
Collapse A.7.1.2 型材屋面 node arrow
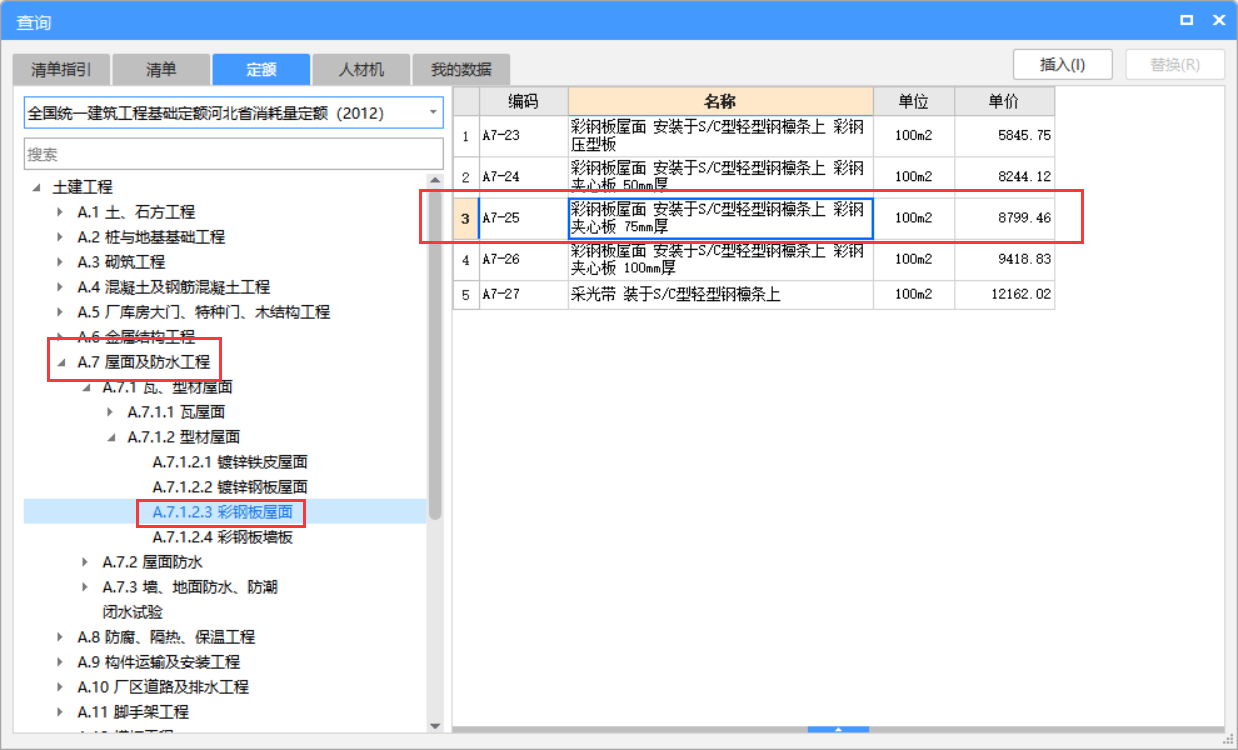[x=112, y=437]
